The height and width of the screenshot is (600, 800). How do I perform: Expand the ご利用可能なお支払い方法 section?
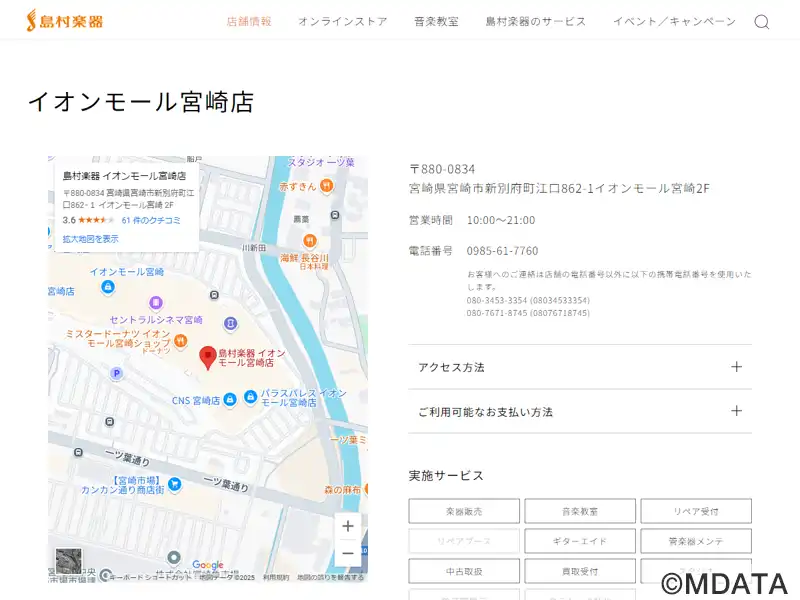point(580,412)
